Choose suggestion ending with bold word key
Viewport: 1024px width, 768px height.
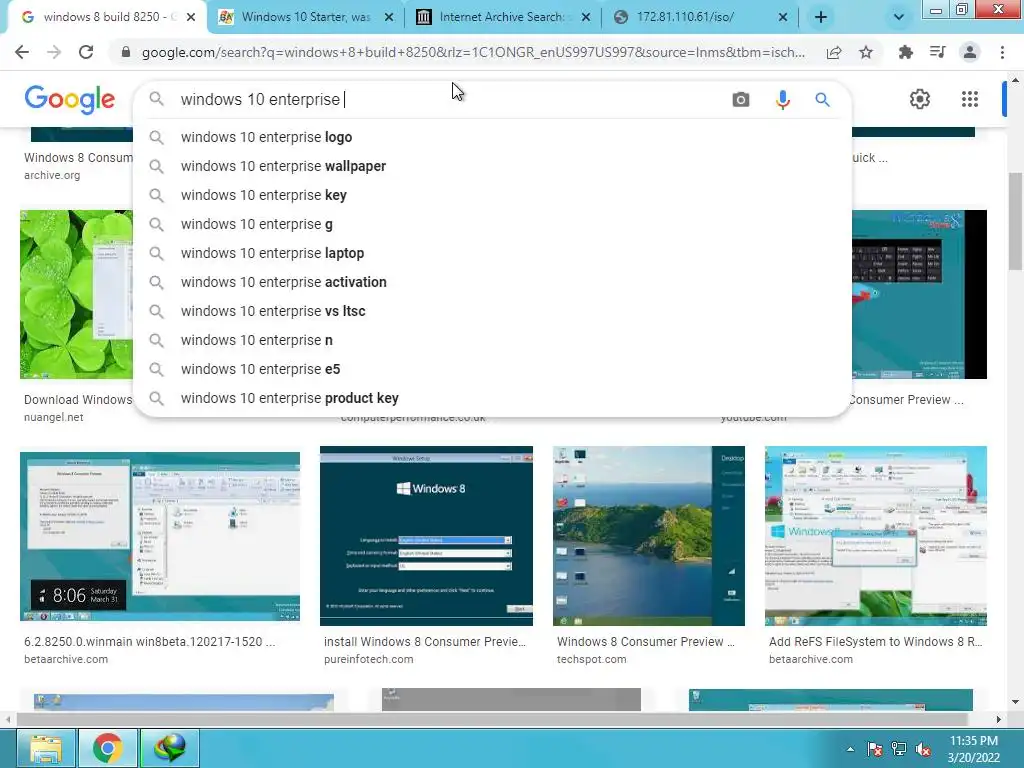(x=492, y=195)
